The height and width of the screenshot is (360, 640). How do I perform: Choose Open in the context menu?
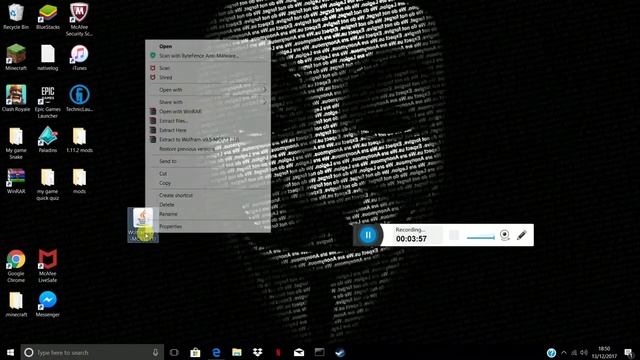[208, 46]
